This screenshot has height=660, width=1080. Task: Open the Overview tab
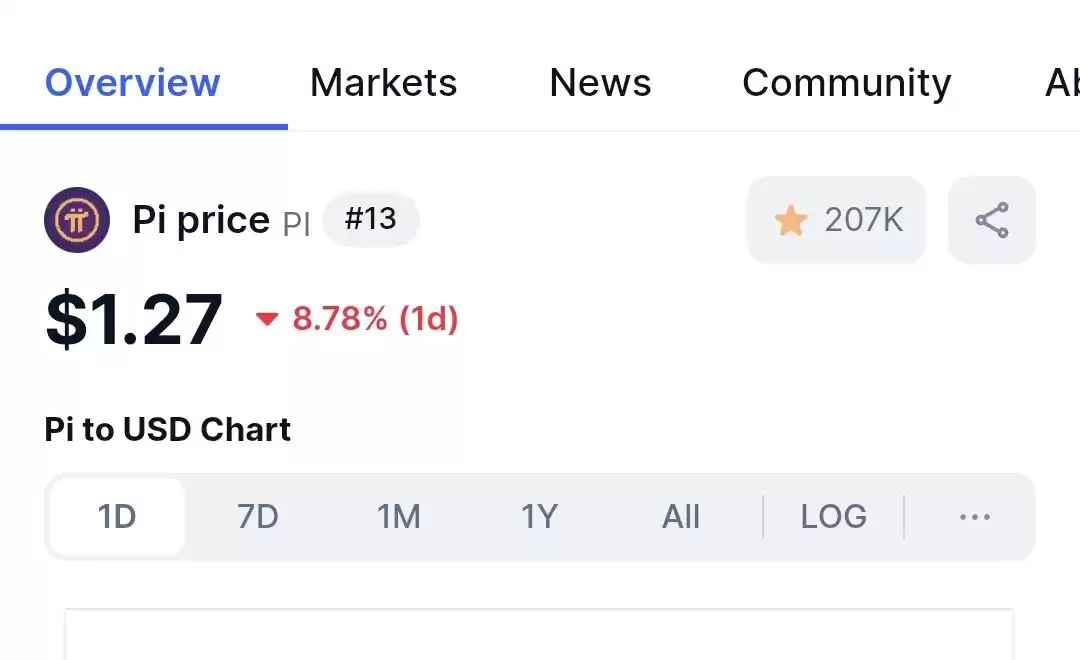point(132,83)
